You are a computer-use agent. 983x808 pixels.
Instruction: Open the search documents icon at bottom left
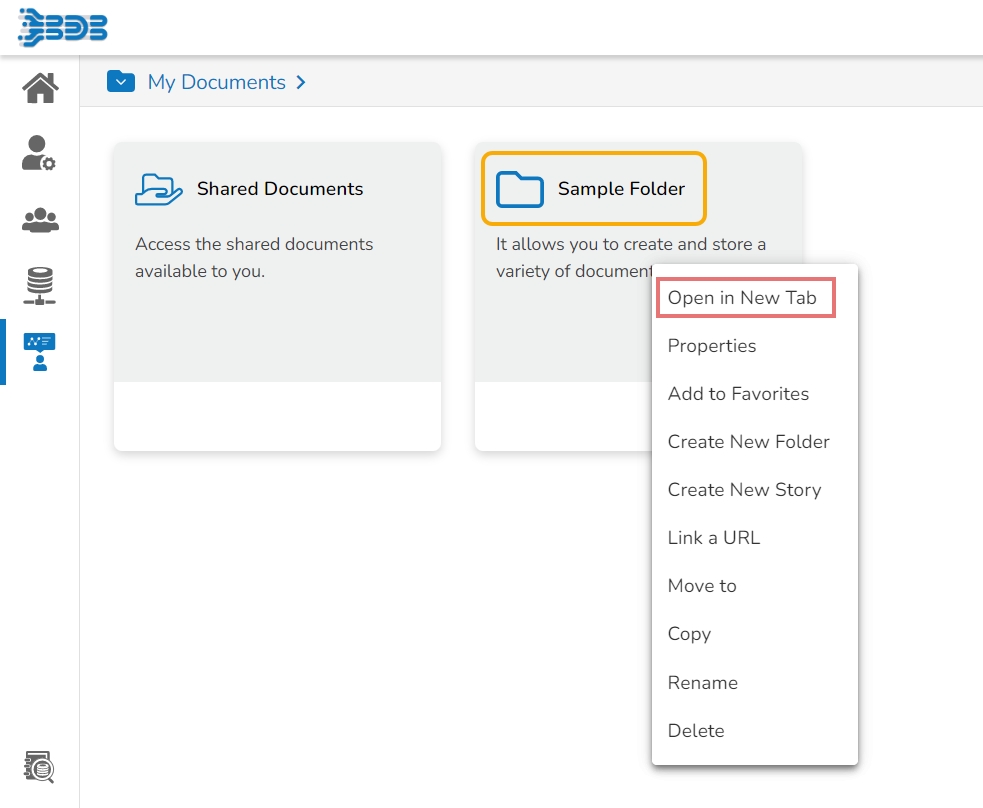point(40,767)
